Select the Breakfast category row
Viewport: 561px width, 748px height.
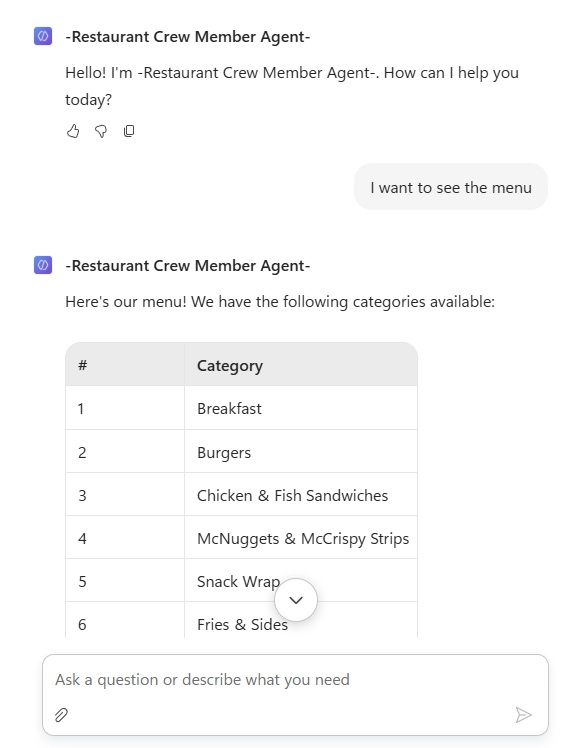pos(241,408)
